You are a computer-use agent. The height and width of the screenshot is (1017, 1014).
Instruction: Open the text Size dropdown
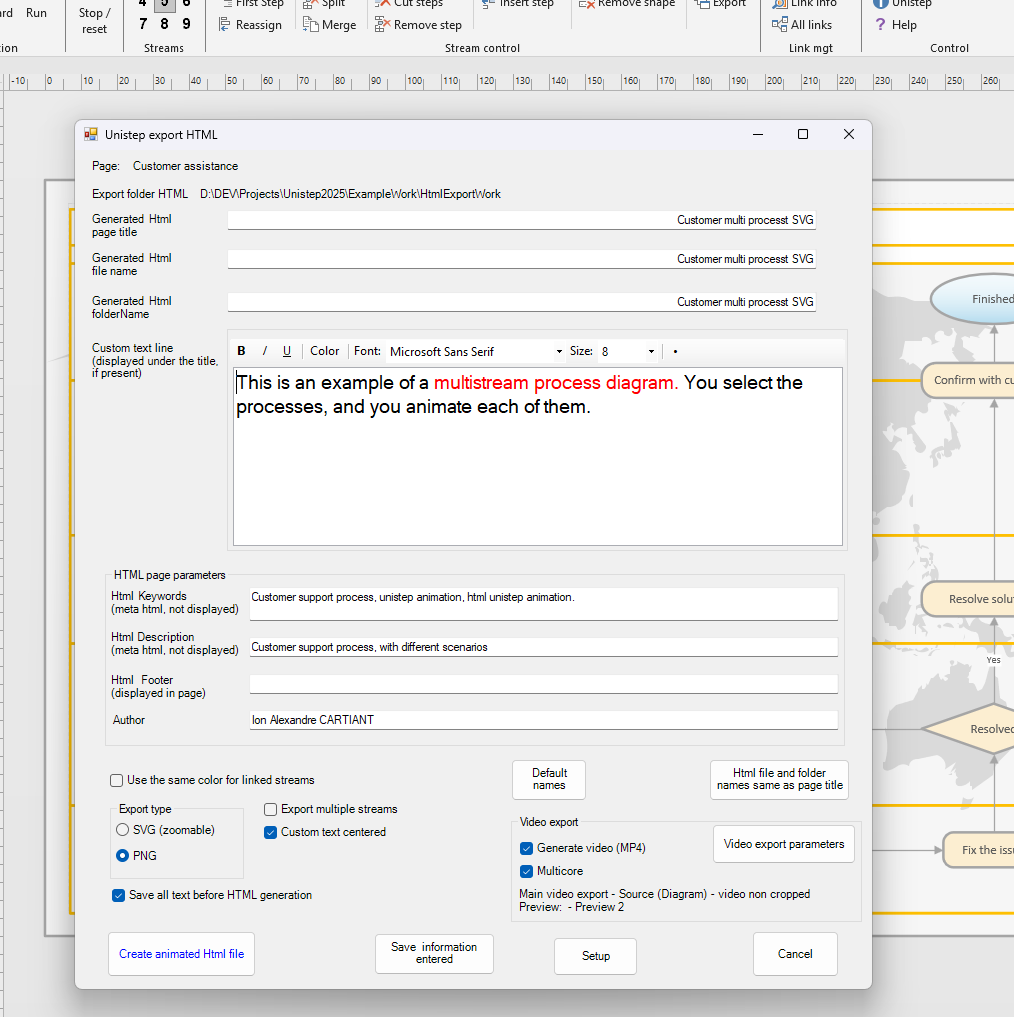tap(651, 352)
